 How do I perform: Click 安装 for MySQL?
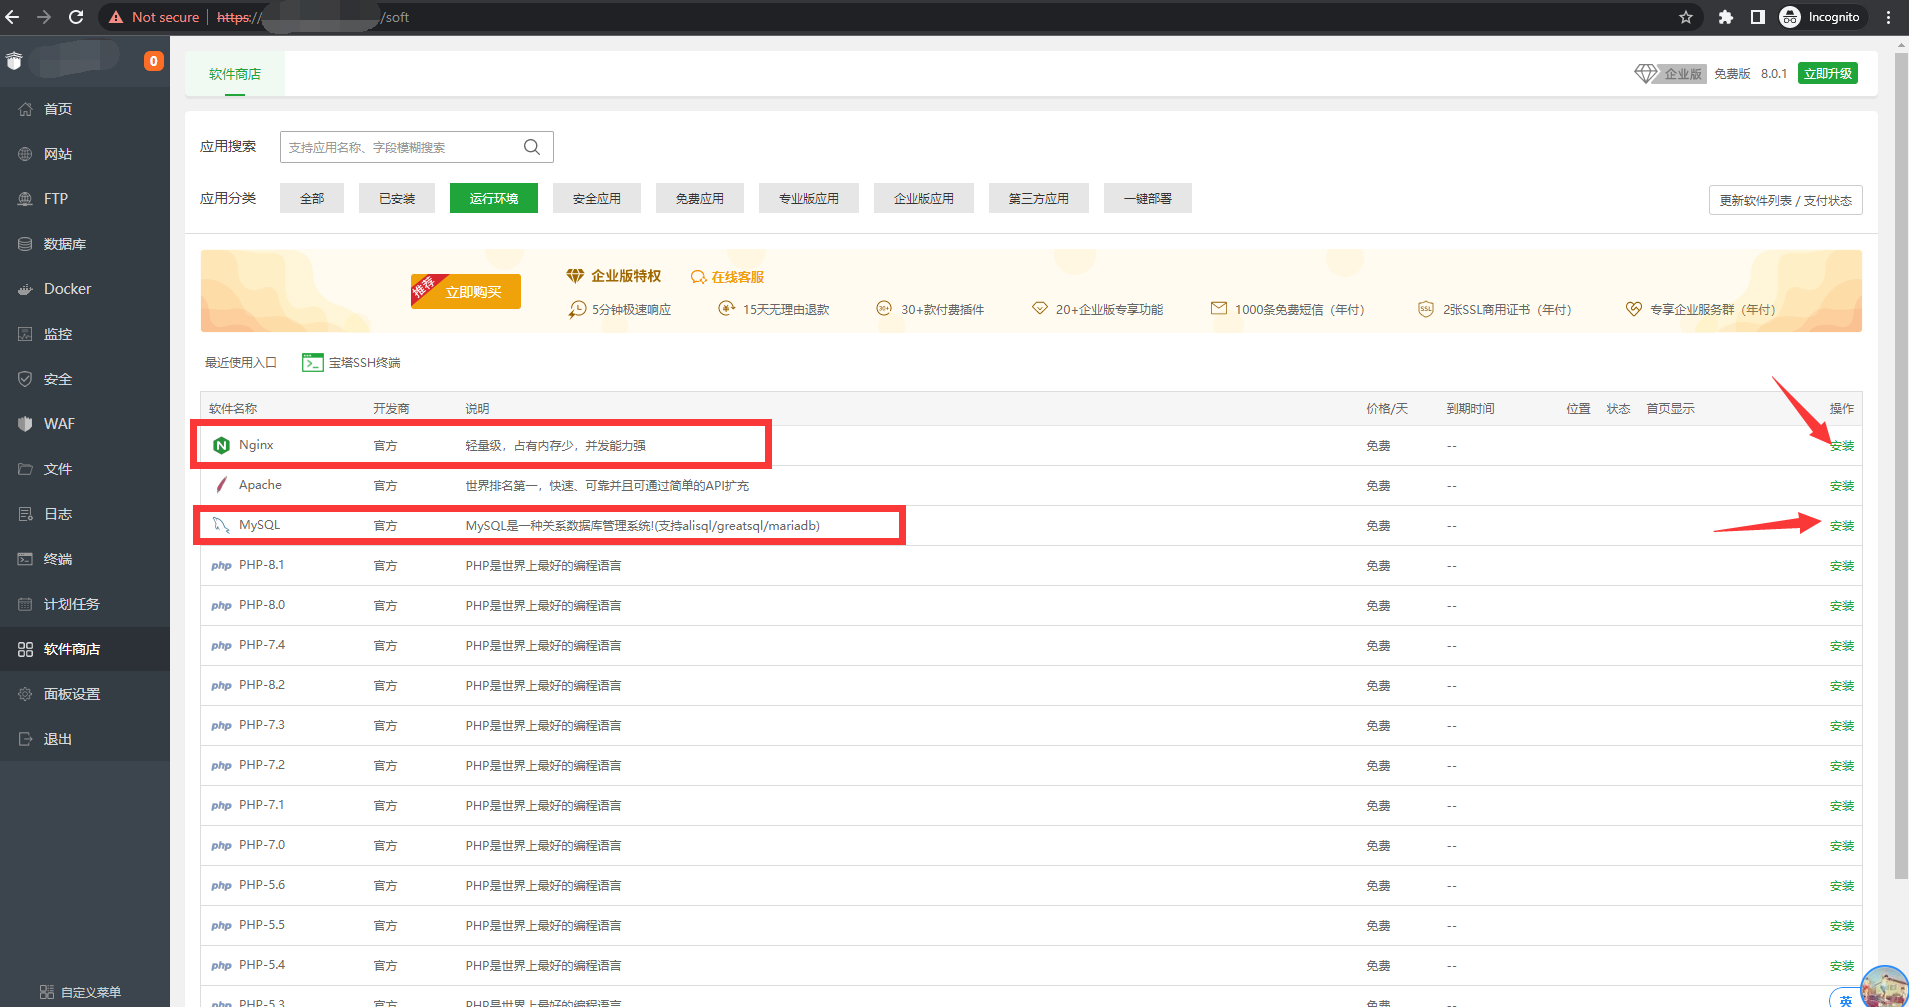coord(1842,526)
